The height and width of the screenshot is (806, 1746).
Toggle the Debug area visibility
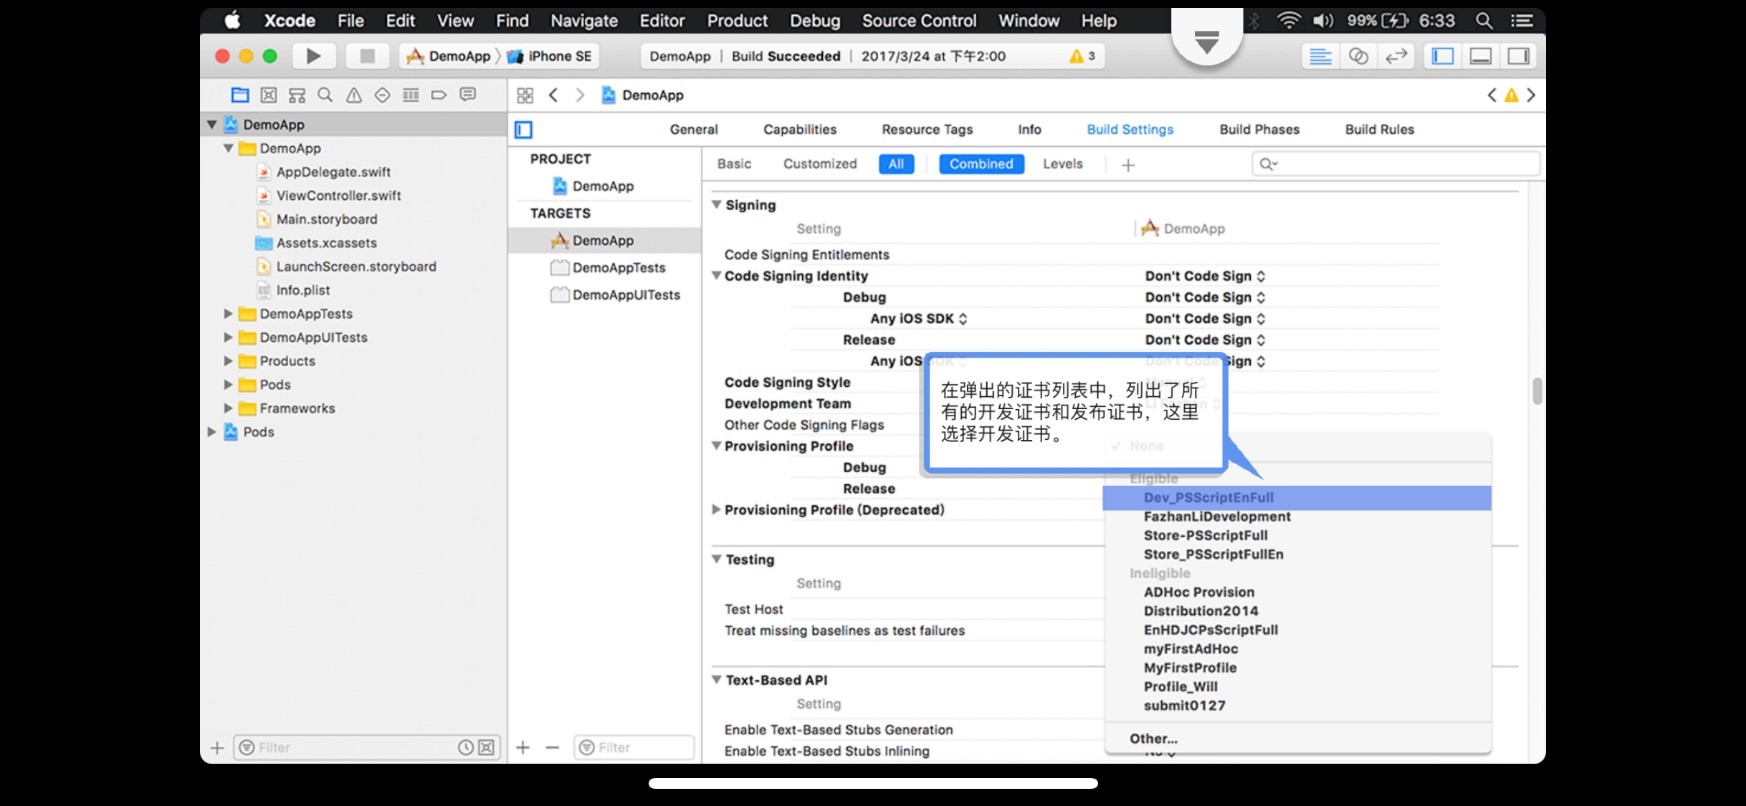1481,56
